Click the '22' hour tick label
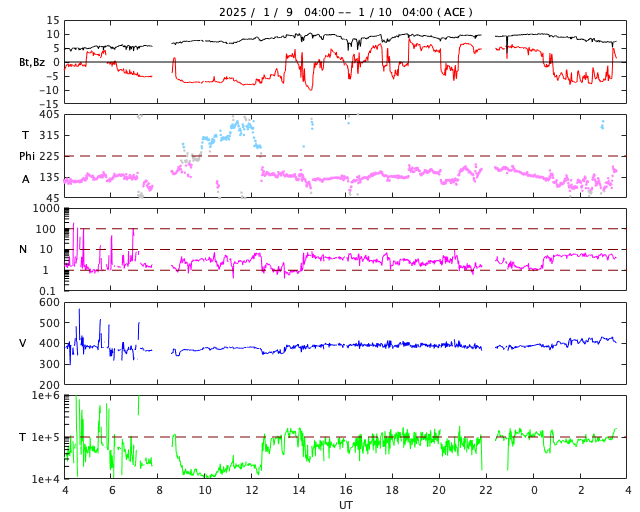The height and width of the screenshot is (512, 640). (486, 490)
